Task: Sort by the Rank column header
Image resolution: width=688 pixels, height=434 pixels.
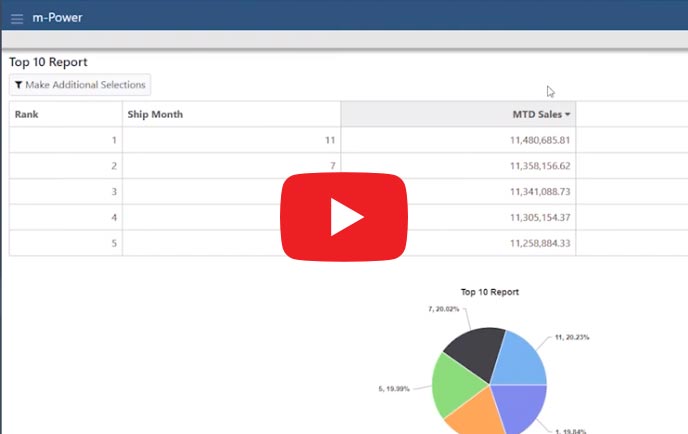Action: pos(26,114)
